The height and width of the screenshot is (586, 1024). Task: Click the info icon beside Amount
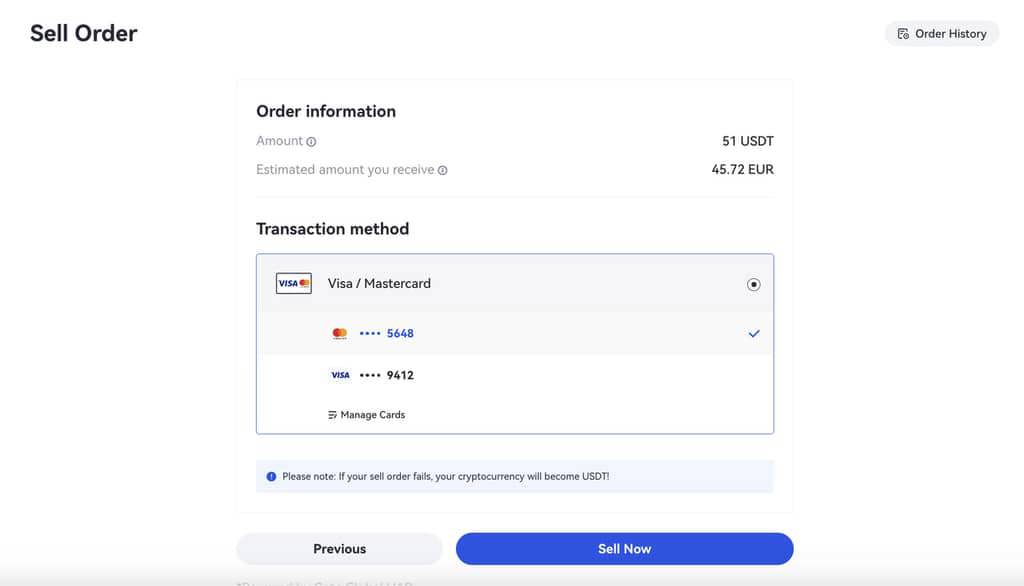[x=311, y=142]
